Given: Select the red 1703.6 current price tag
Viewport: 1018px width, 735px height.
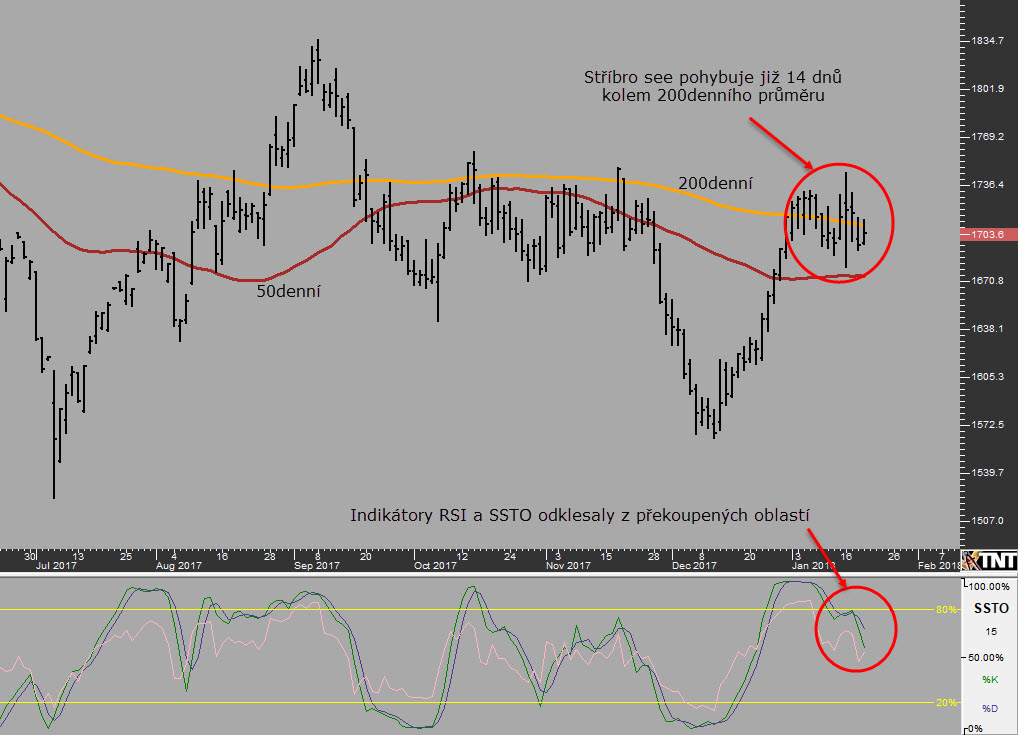Looking at the screenshot, I should tap(988, 234).
